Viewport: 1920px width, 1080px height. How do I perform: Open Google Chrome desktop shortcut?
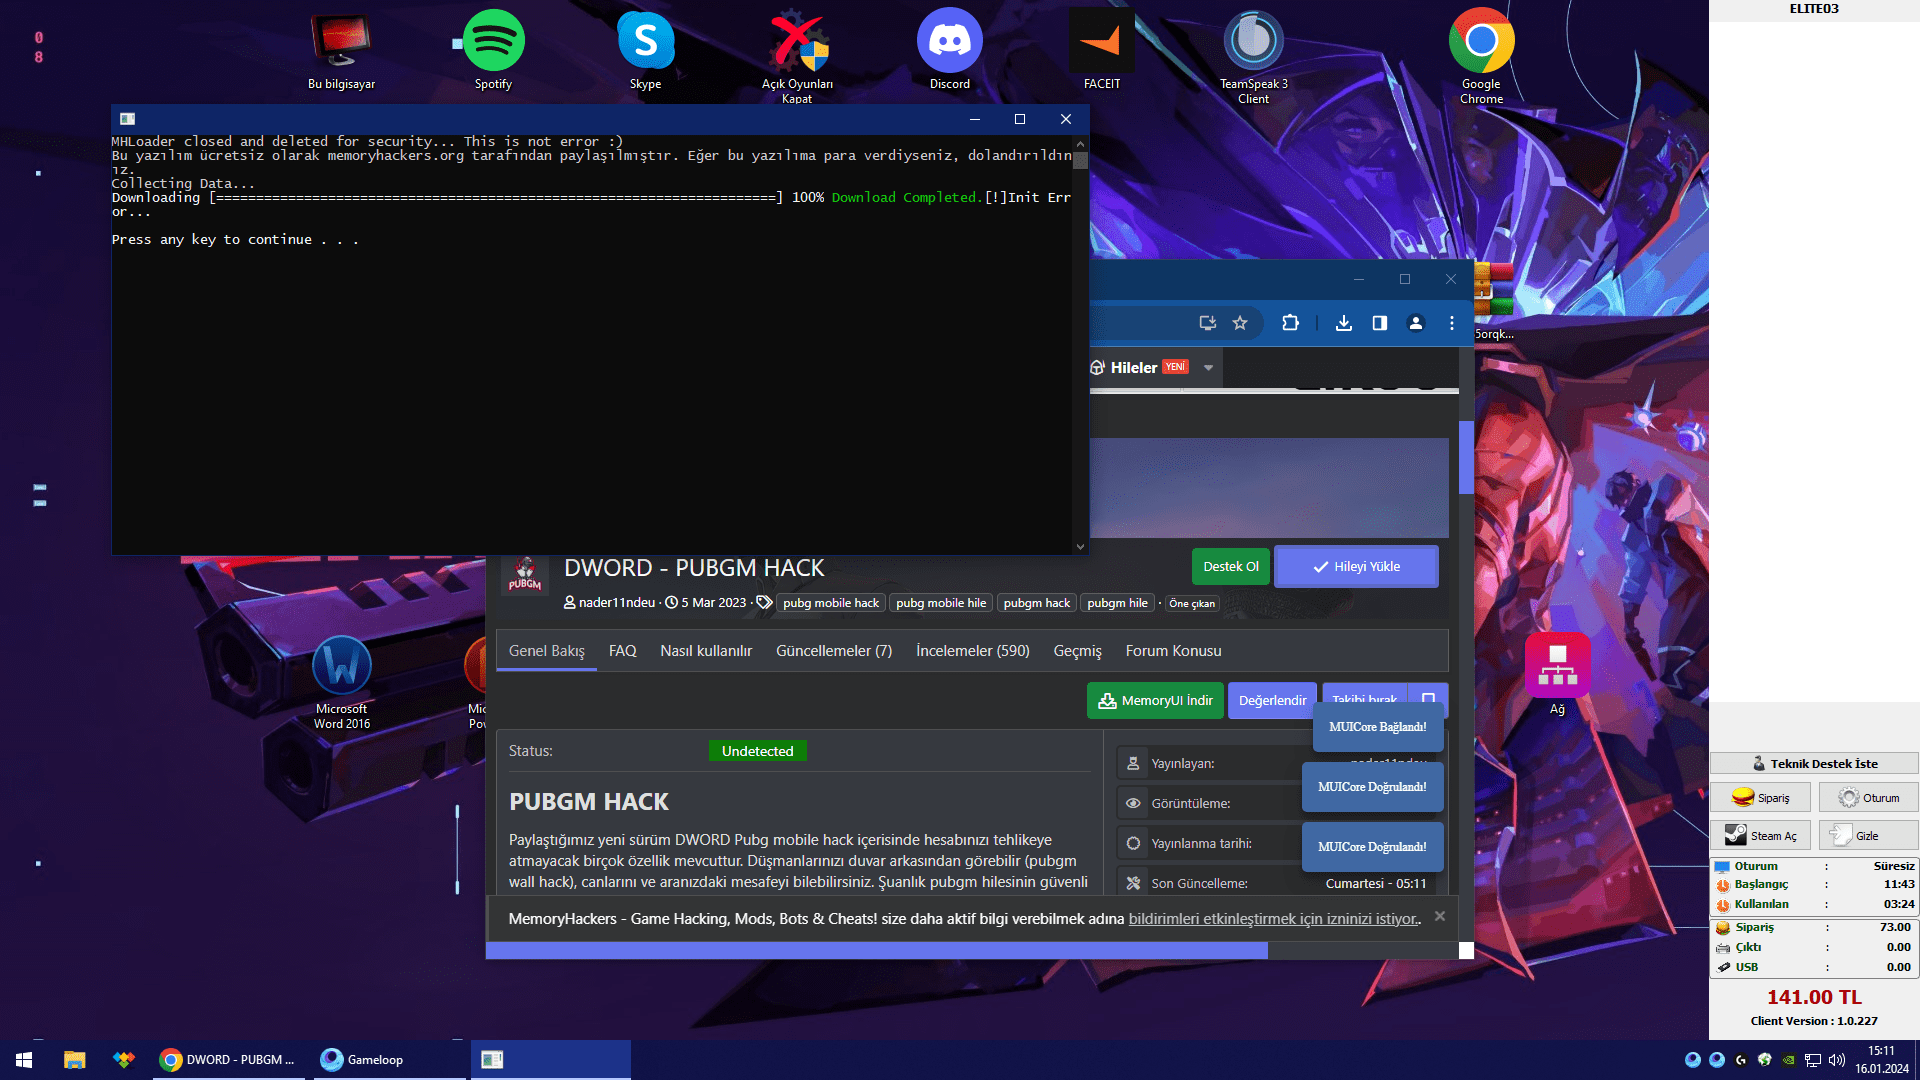coord(1481,57)
